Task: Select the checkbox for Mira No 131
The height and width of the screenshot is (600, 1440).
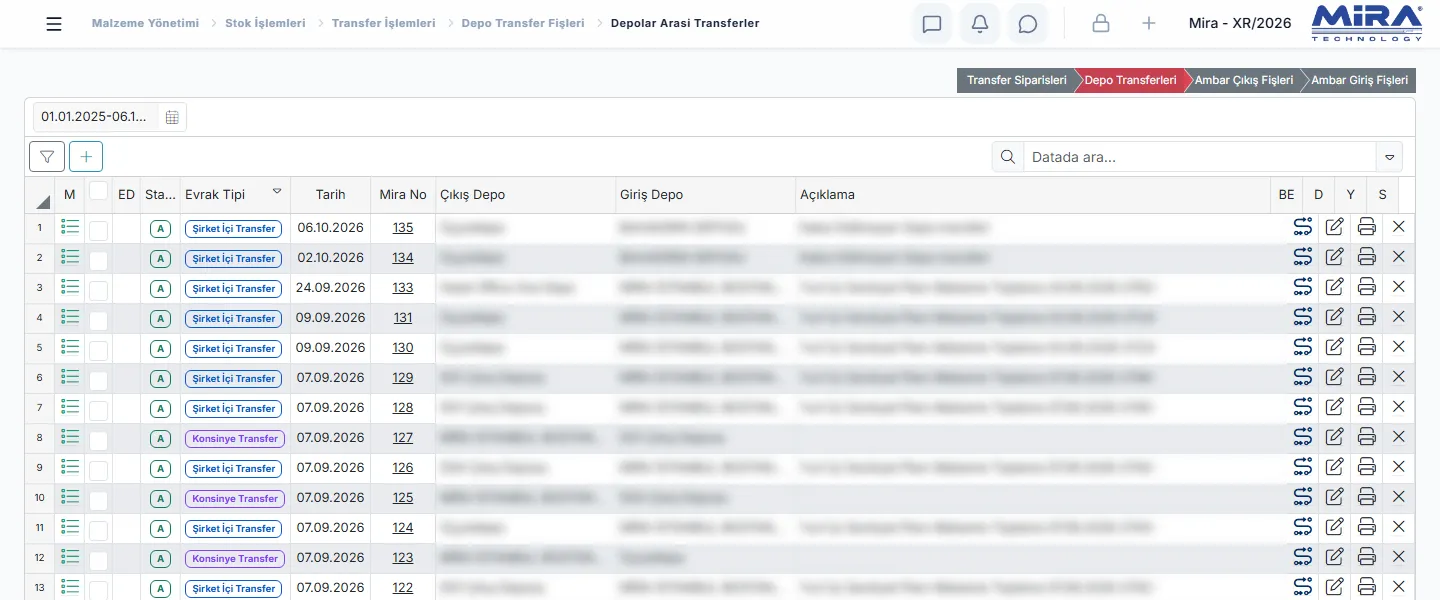Action: pos(98,320)
